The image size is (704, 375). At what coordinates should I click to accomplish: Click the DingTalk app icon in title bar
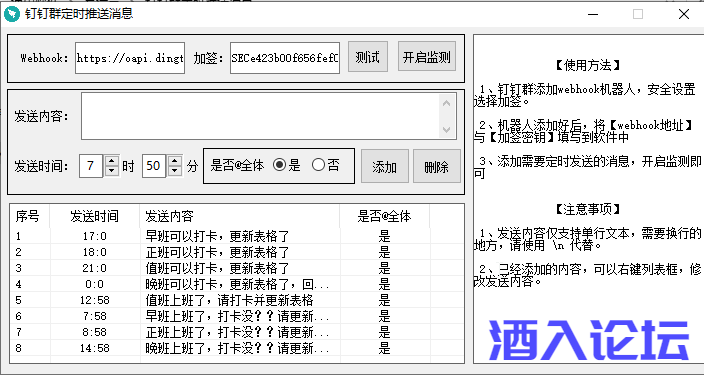tap(12, 14)
